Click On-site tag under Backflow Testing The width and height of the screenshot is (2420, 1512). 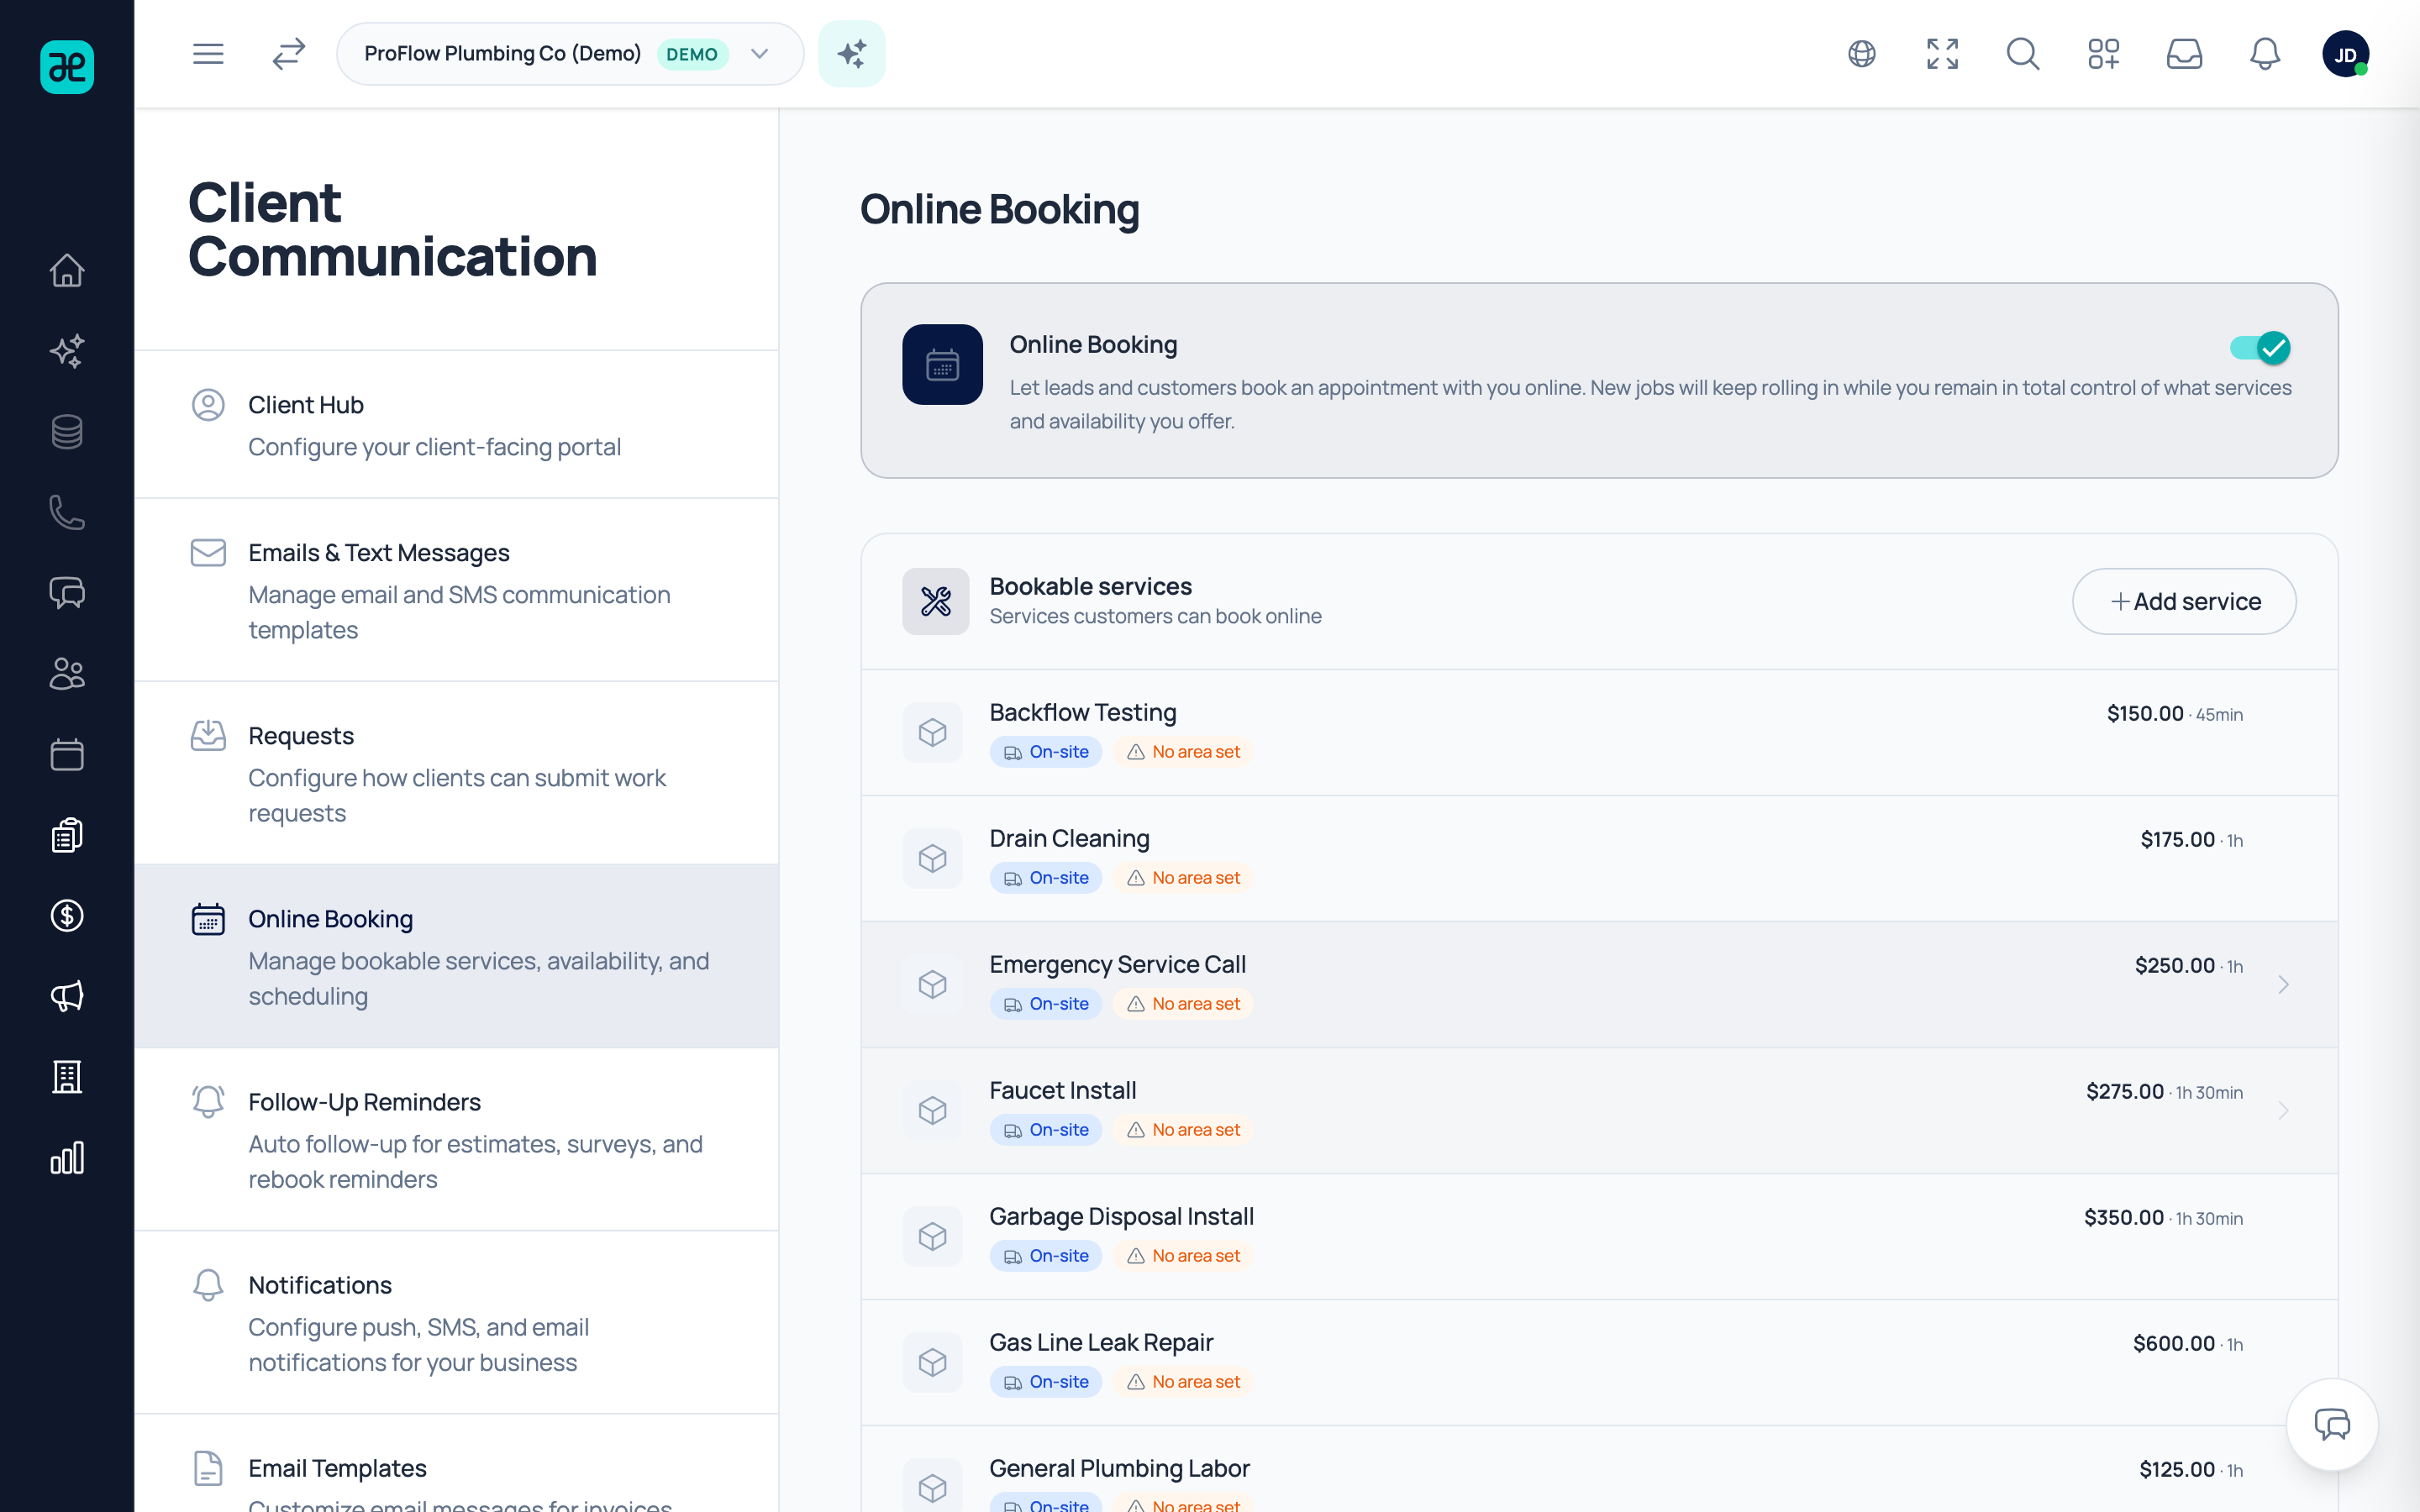coord(1046,752)
